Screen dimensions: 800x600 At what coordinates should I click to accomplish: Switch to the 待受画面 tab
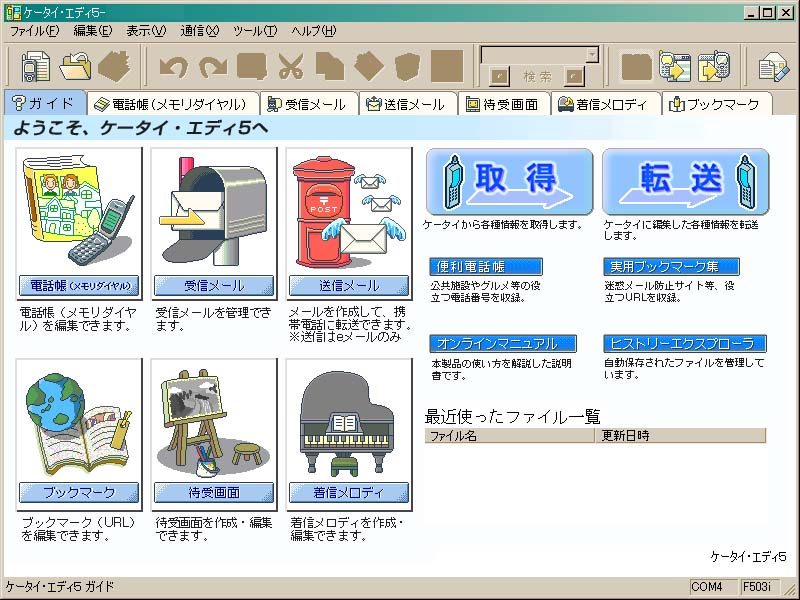click(x=504, y=105)
